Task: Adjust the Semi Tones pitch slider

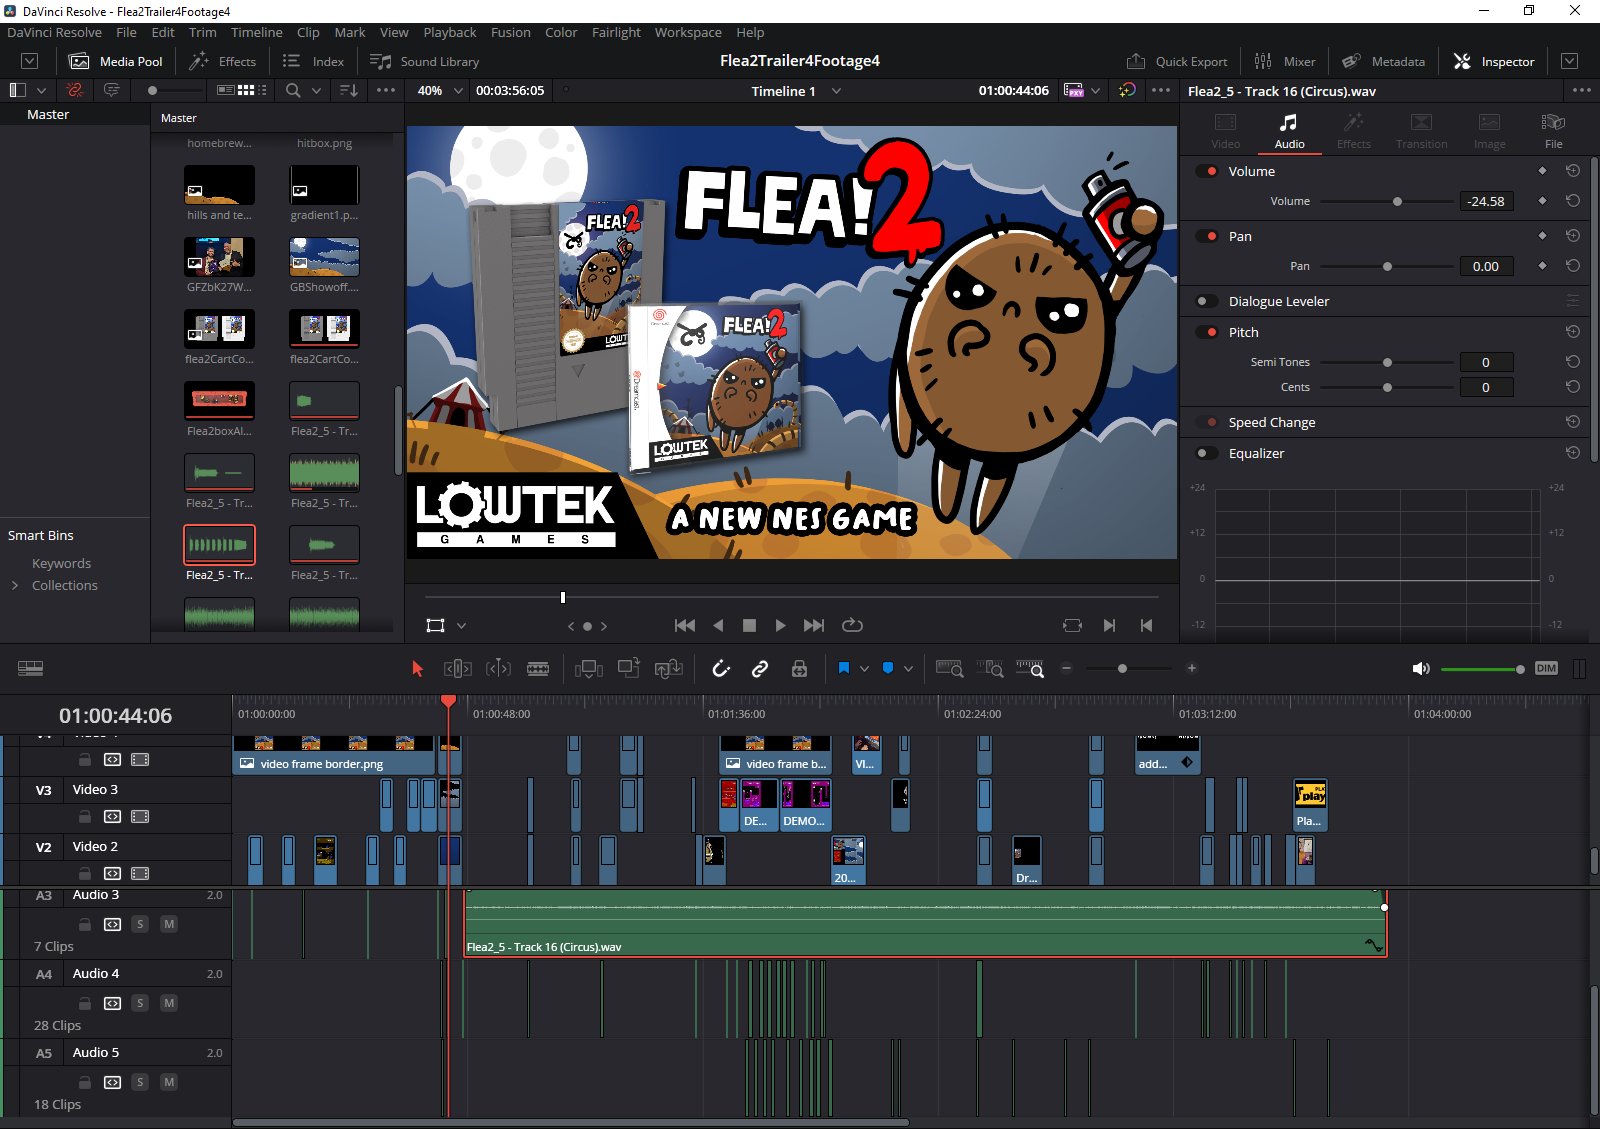Action: 1387,362
